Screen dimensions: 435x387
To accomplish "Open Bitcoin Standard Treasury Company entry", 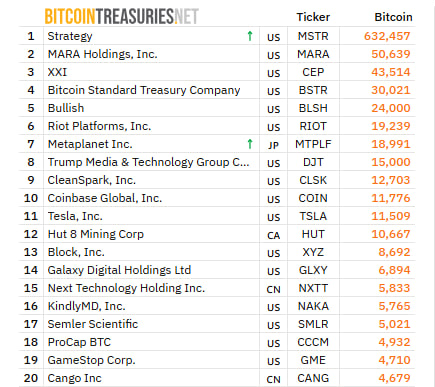I will coord(144,90).
